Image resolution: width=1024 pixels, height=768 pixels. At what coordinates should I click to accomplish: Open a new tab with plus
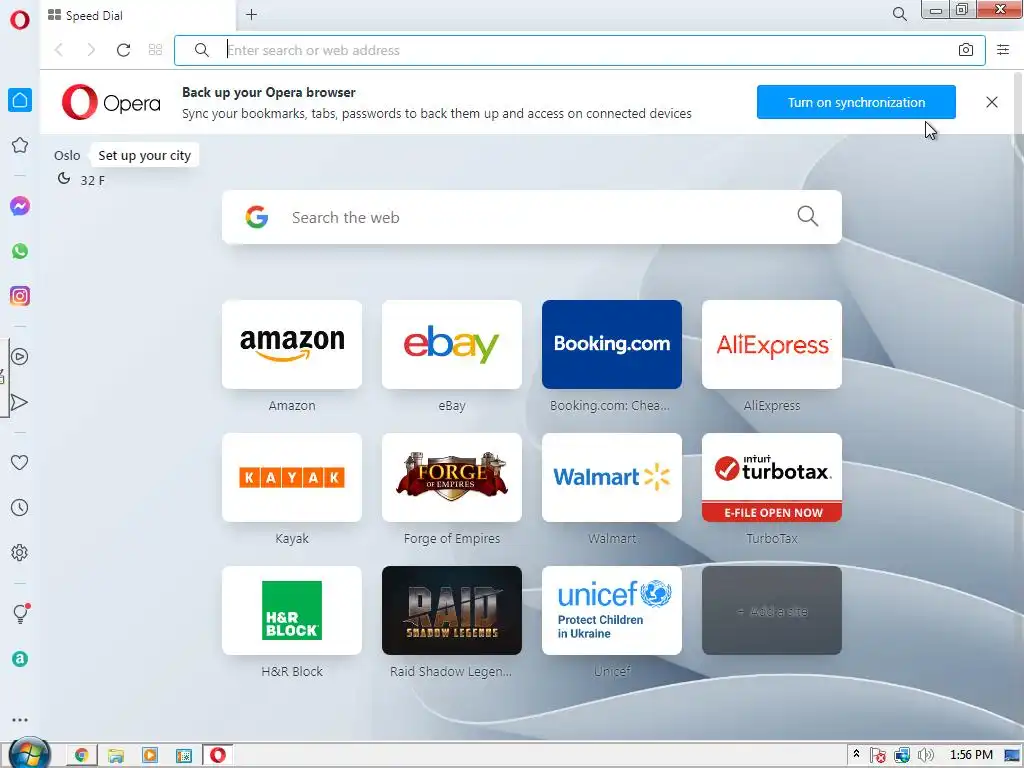pyautogui.click(x=251, y=14)
